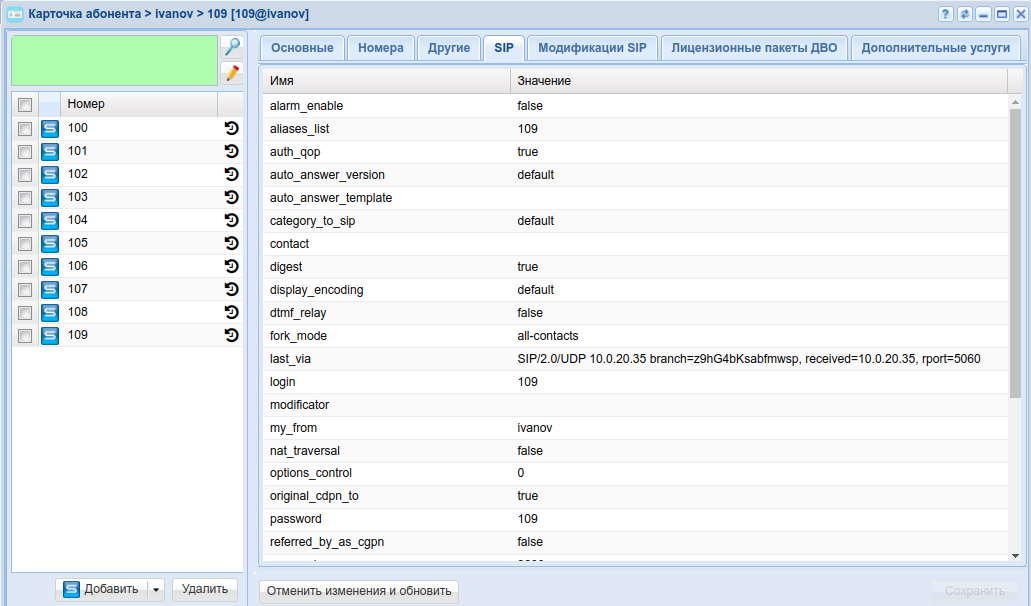Open the help question-mark icon
Viewport: 1031px width, 606px height.
pyautogui.click(x=946, y=14)
